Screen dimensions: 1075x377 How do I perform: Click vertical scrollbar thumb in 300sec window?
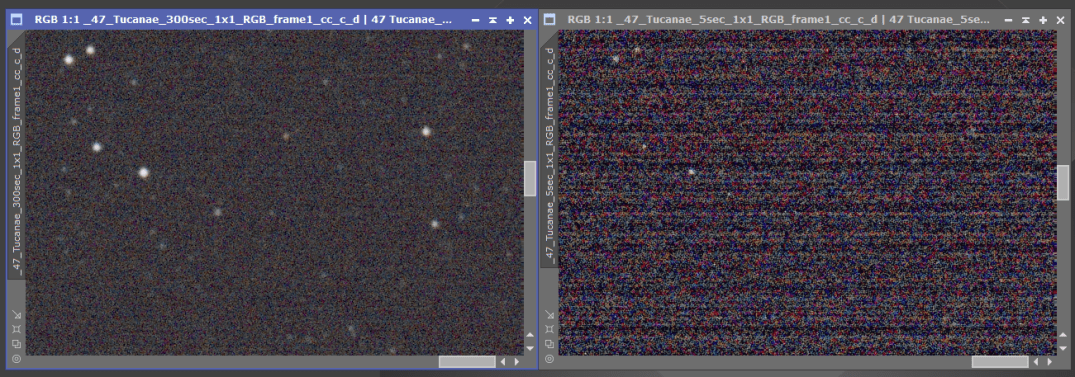530,178
